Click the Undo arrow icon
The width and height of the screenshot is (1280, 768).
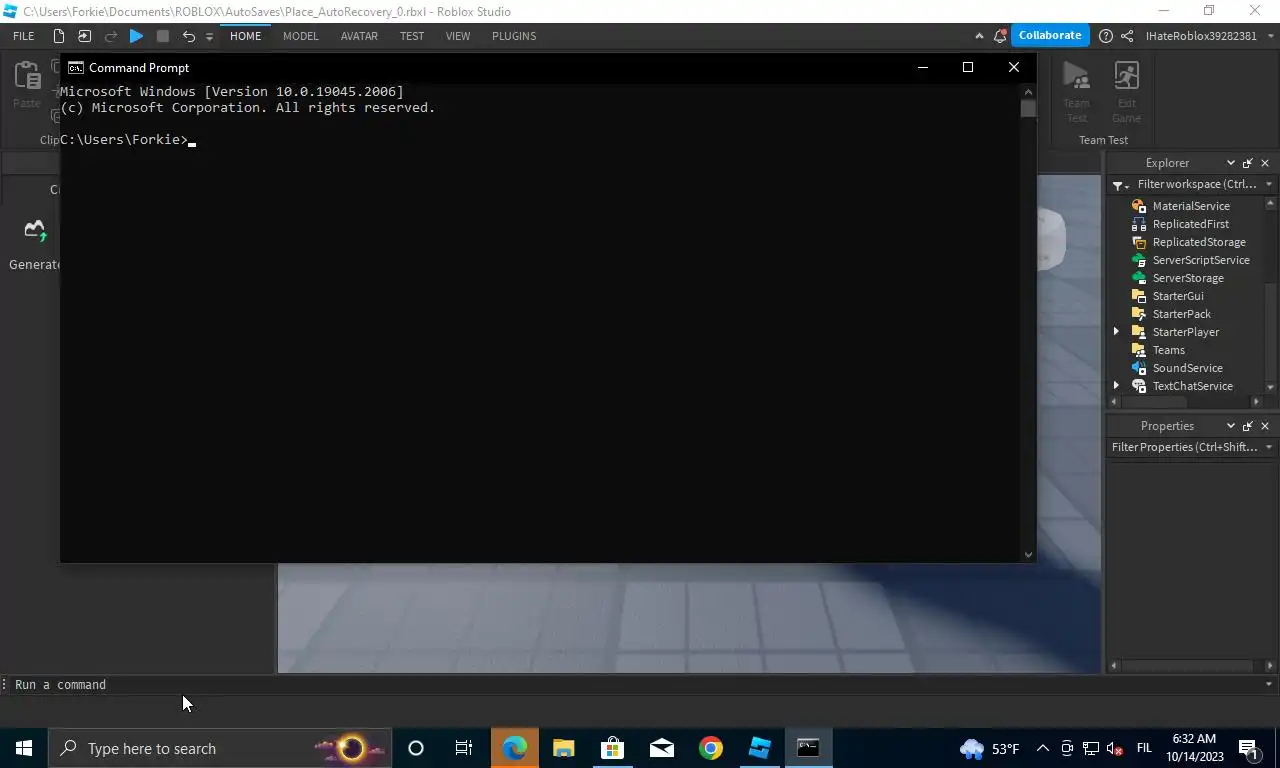188,36
